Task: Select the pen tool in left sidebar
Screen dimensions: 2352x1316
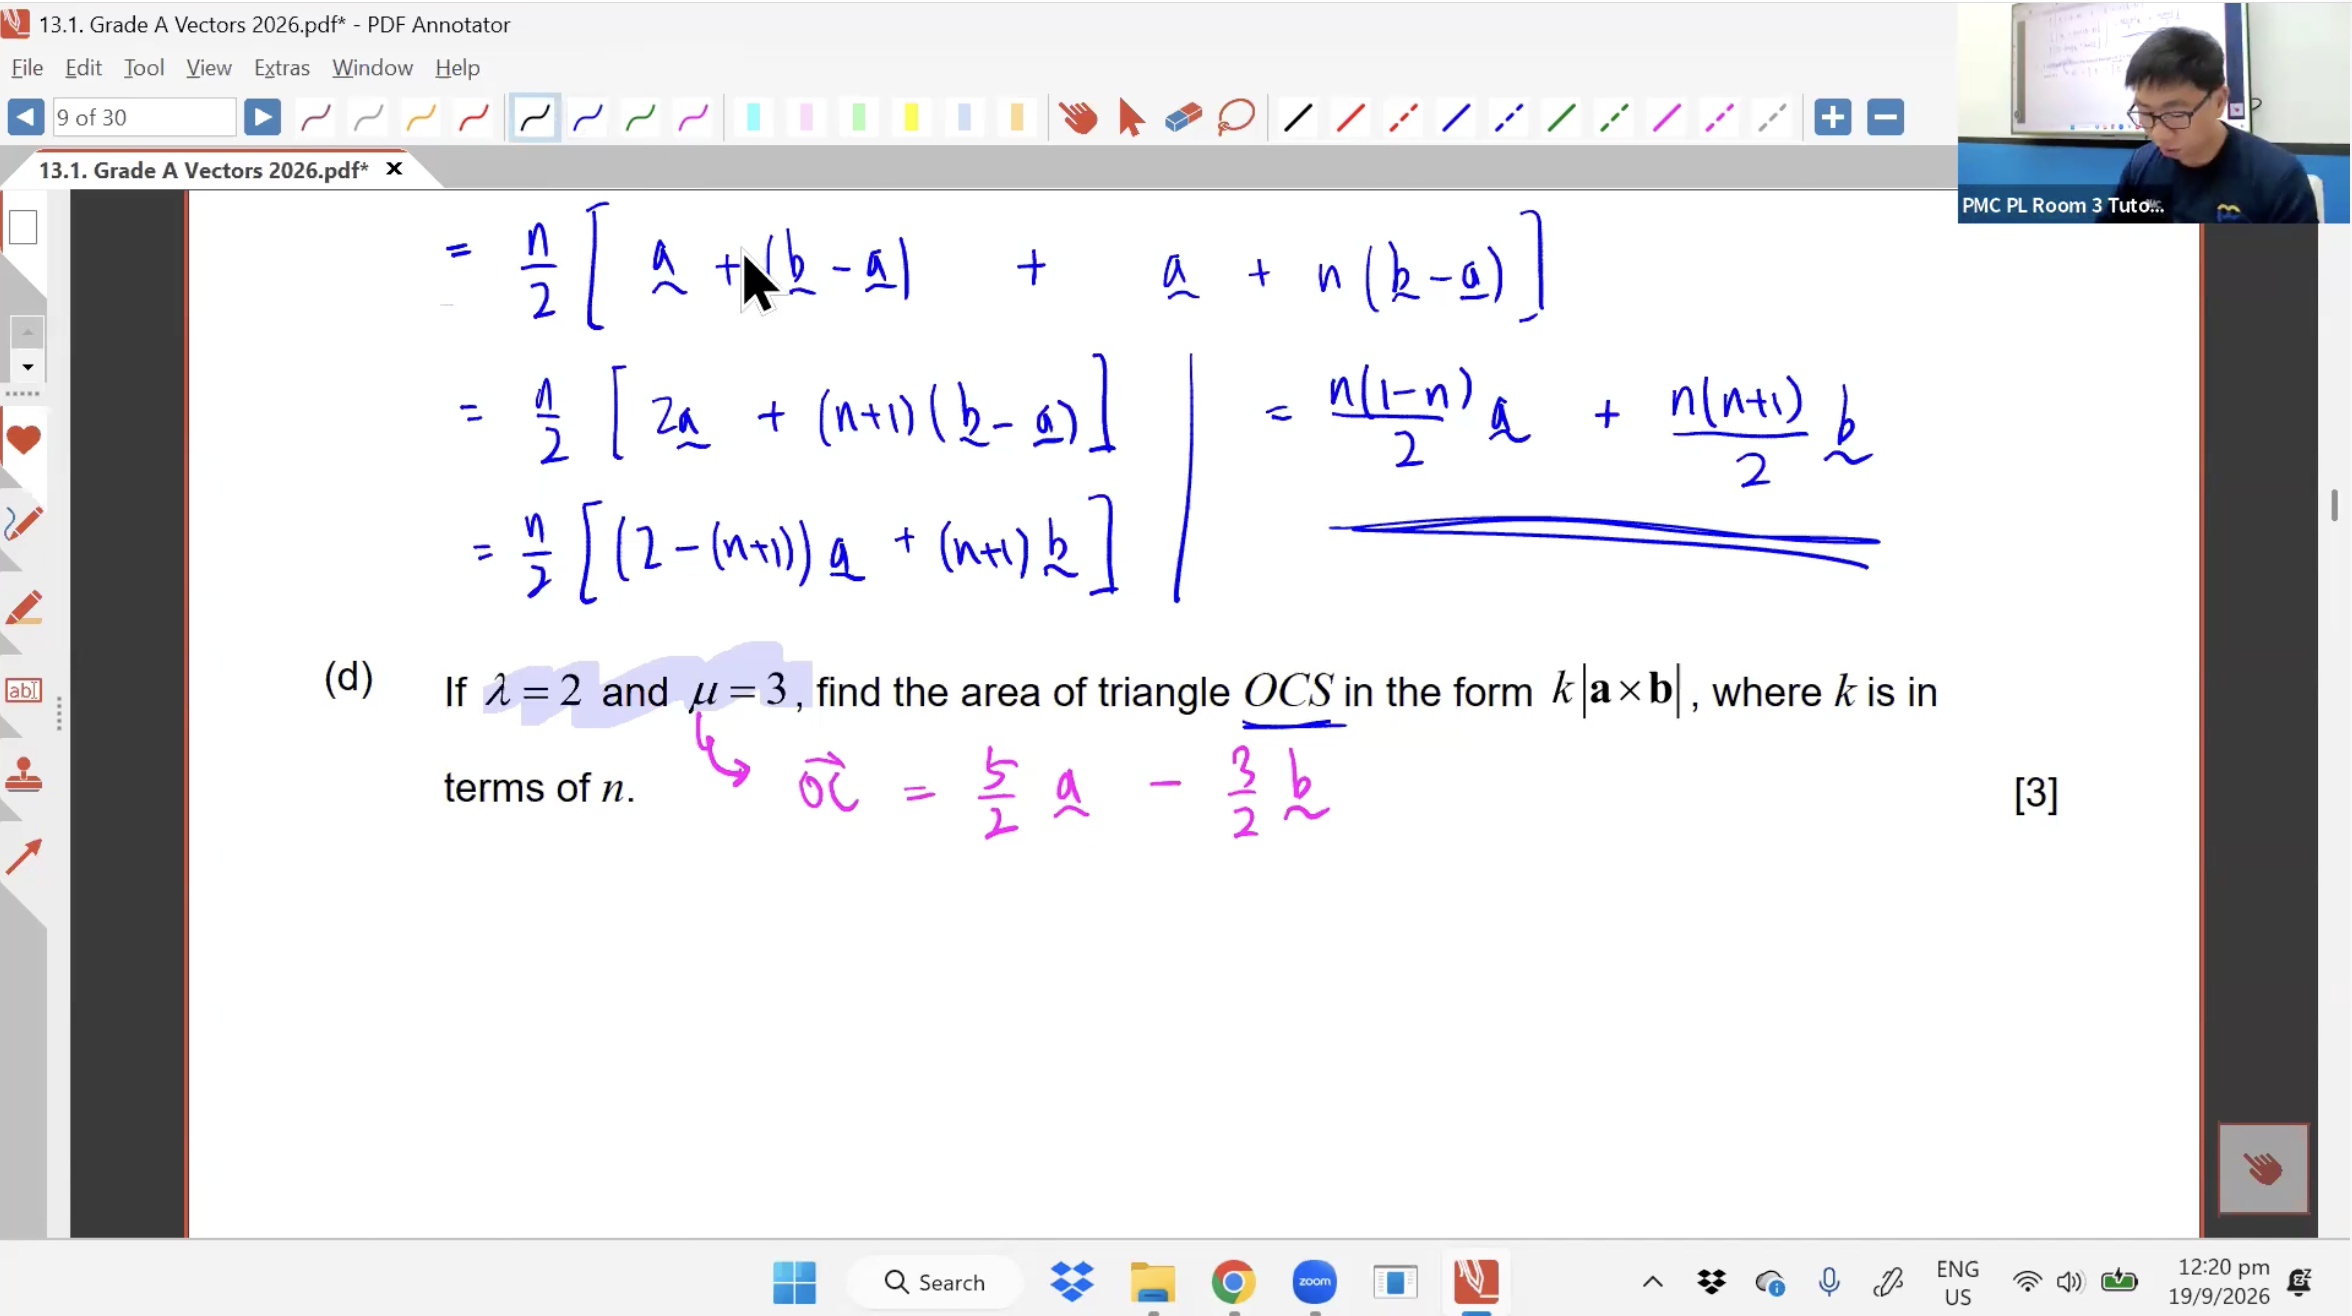Action: pos(23,522)
